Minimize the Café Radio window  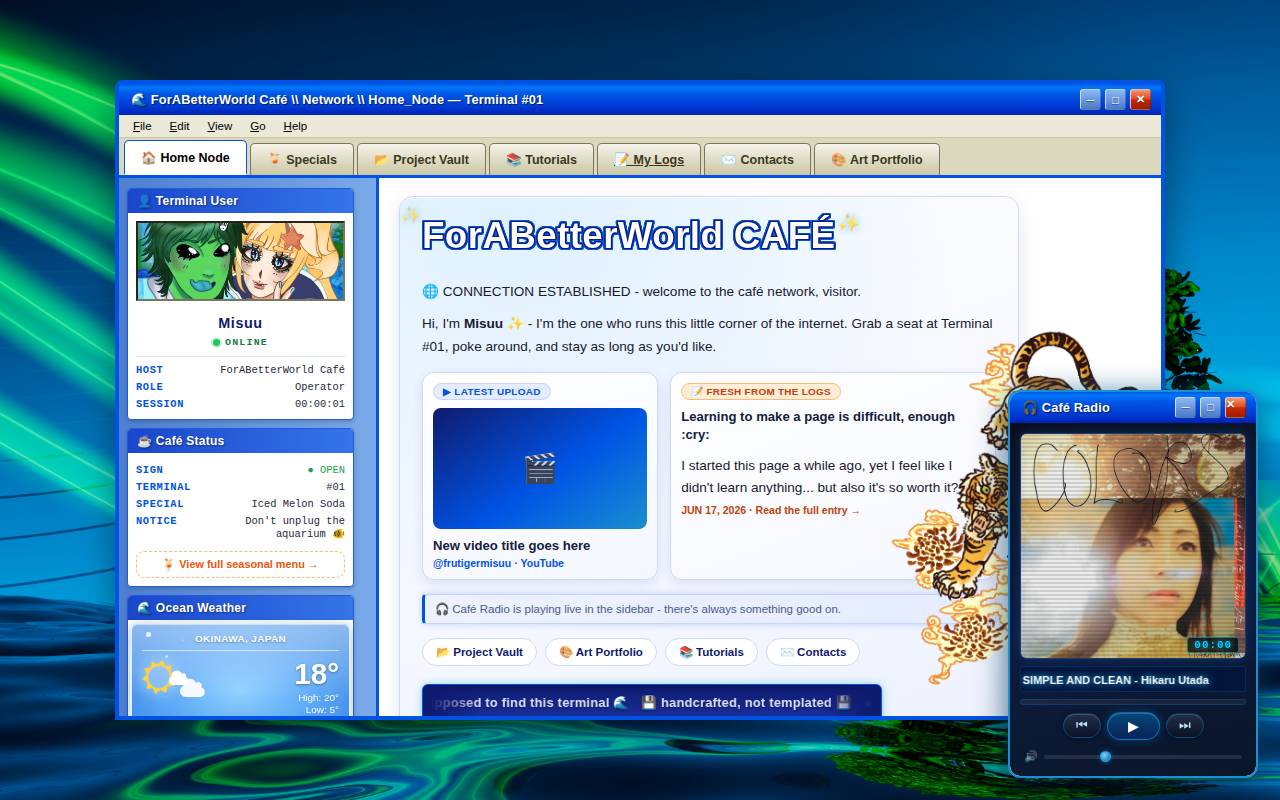pos(1185,407)
